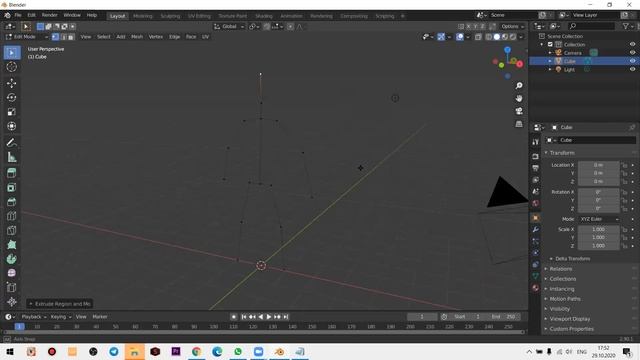Activate the Cursor tool
The width and height of the screenshot is (640, 360).
click(12, 67)
